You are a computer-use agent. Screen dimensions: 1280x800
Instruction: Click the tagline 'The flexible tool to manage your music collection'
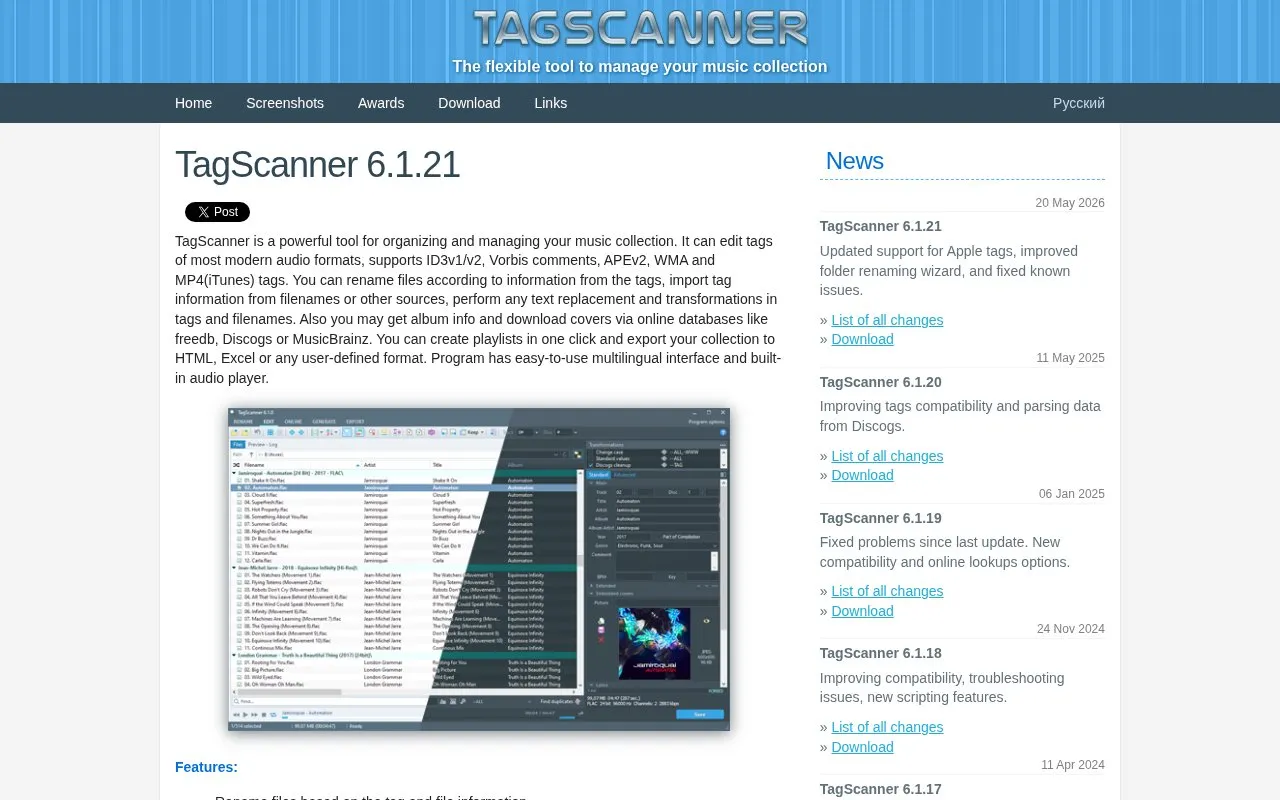640,67
